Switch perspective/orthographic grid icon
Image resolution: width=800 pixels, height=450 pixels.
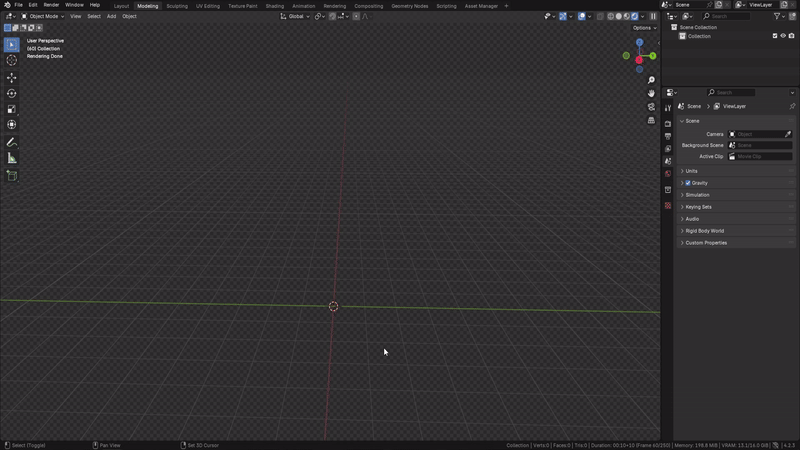651,120
